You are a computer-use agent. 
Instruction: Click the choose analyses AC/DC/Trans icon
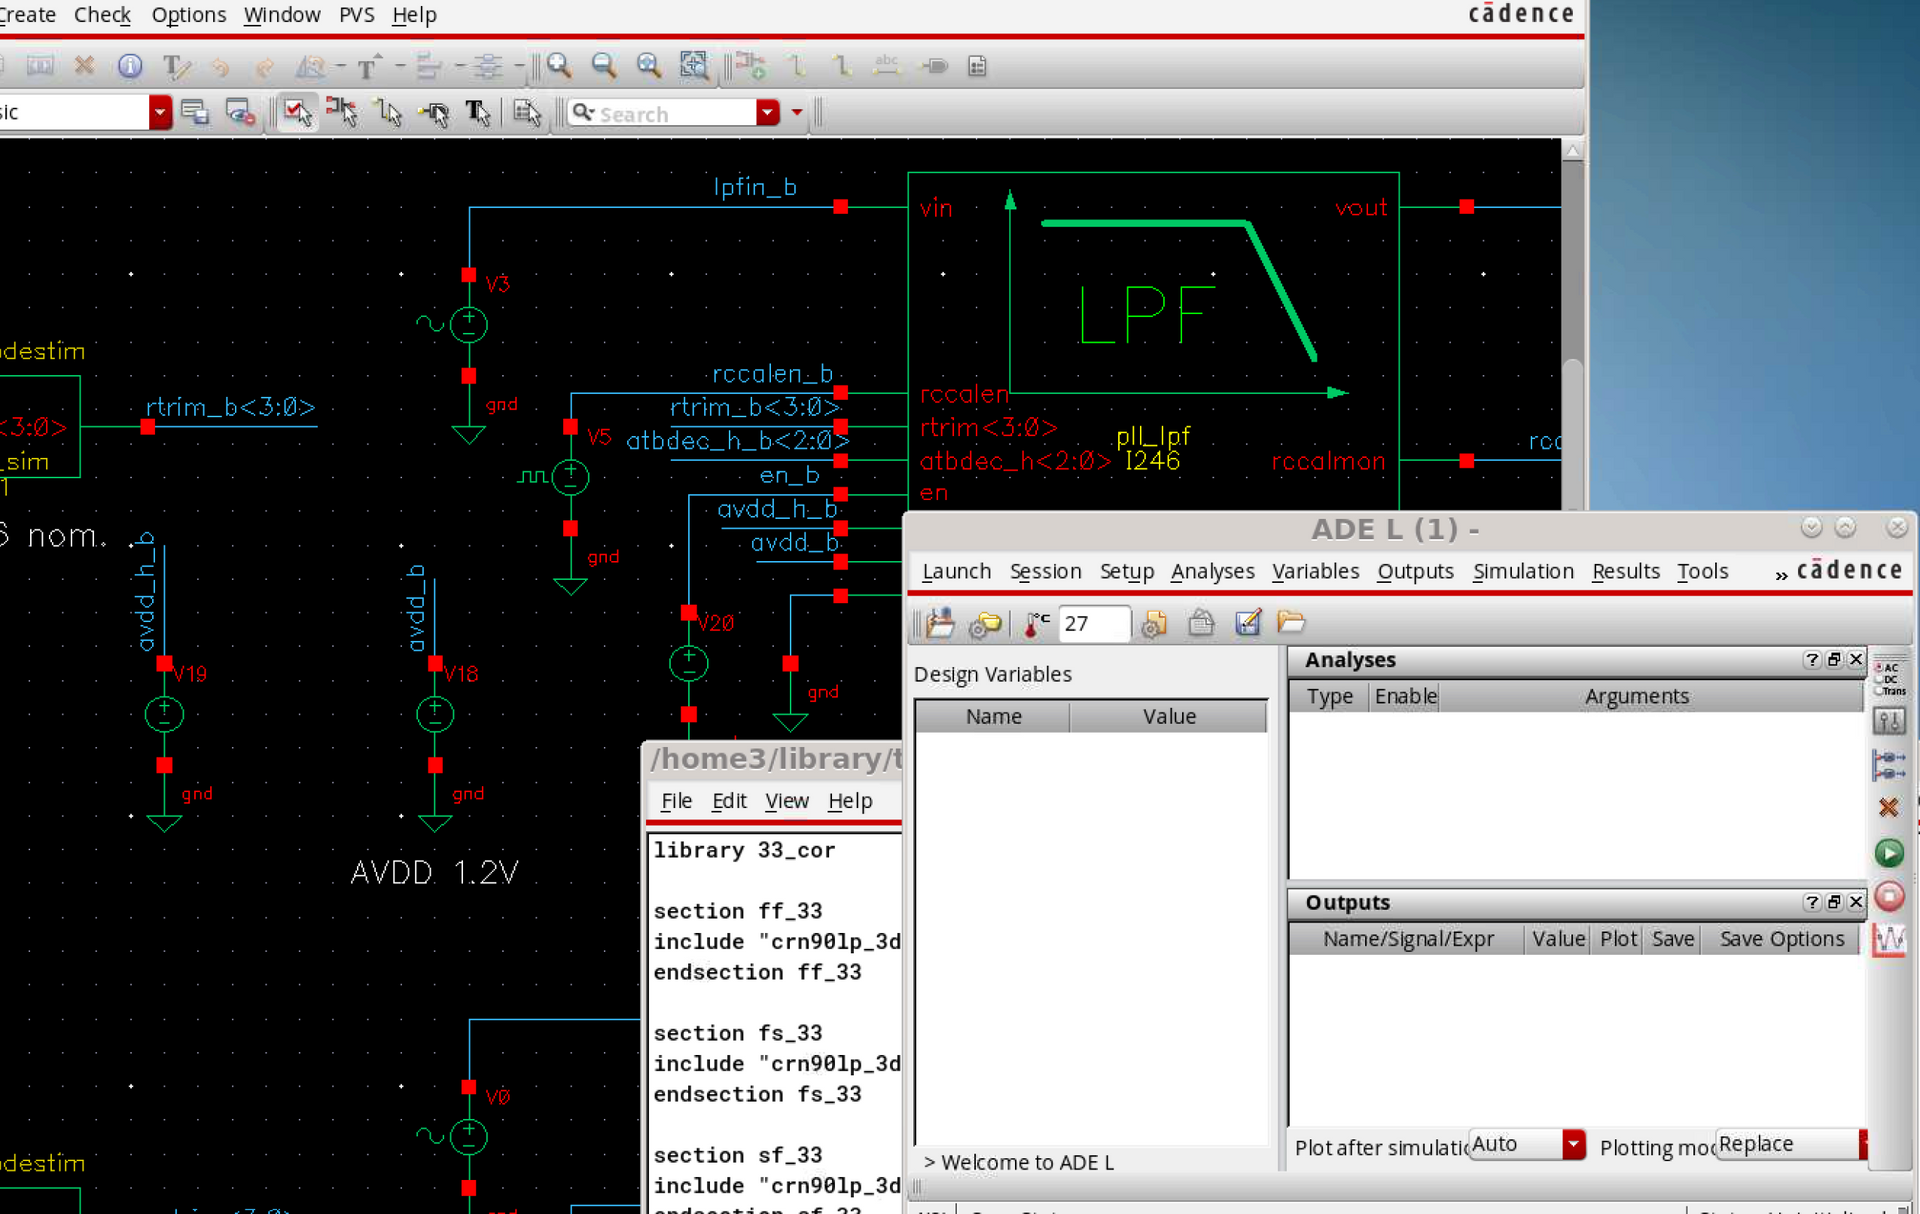1889,678
